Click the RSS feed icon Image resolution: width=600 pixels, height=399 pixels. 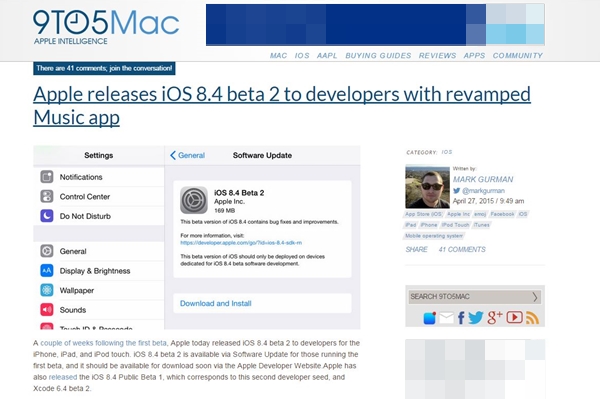click(532, 318)
